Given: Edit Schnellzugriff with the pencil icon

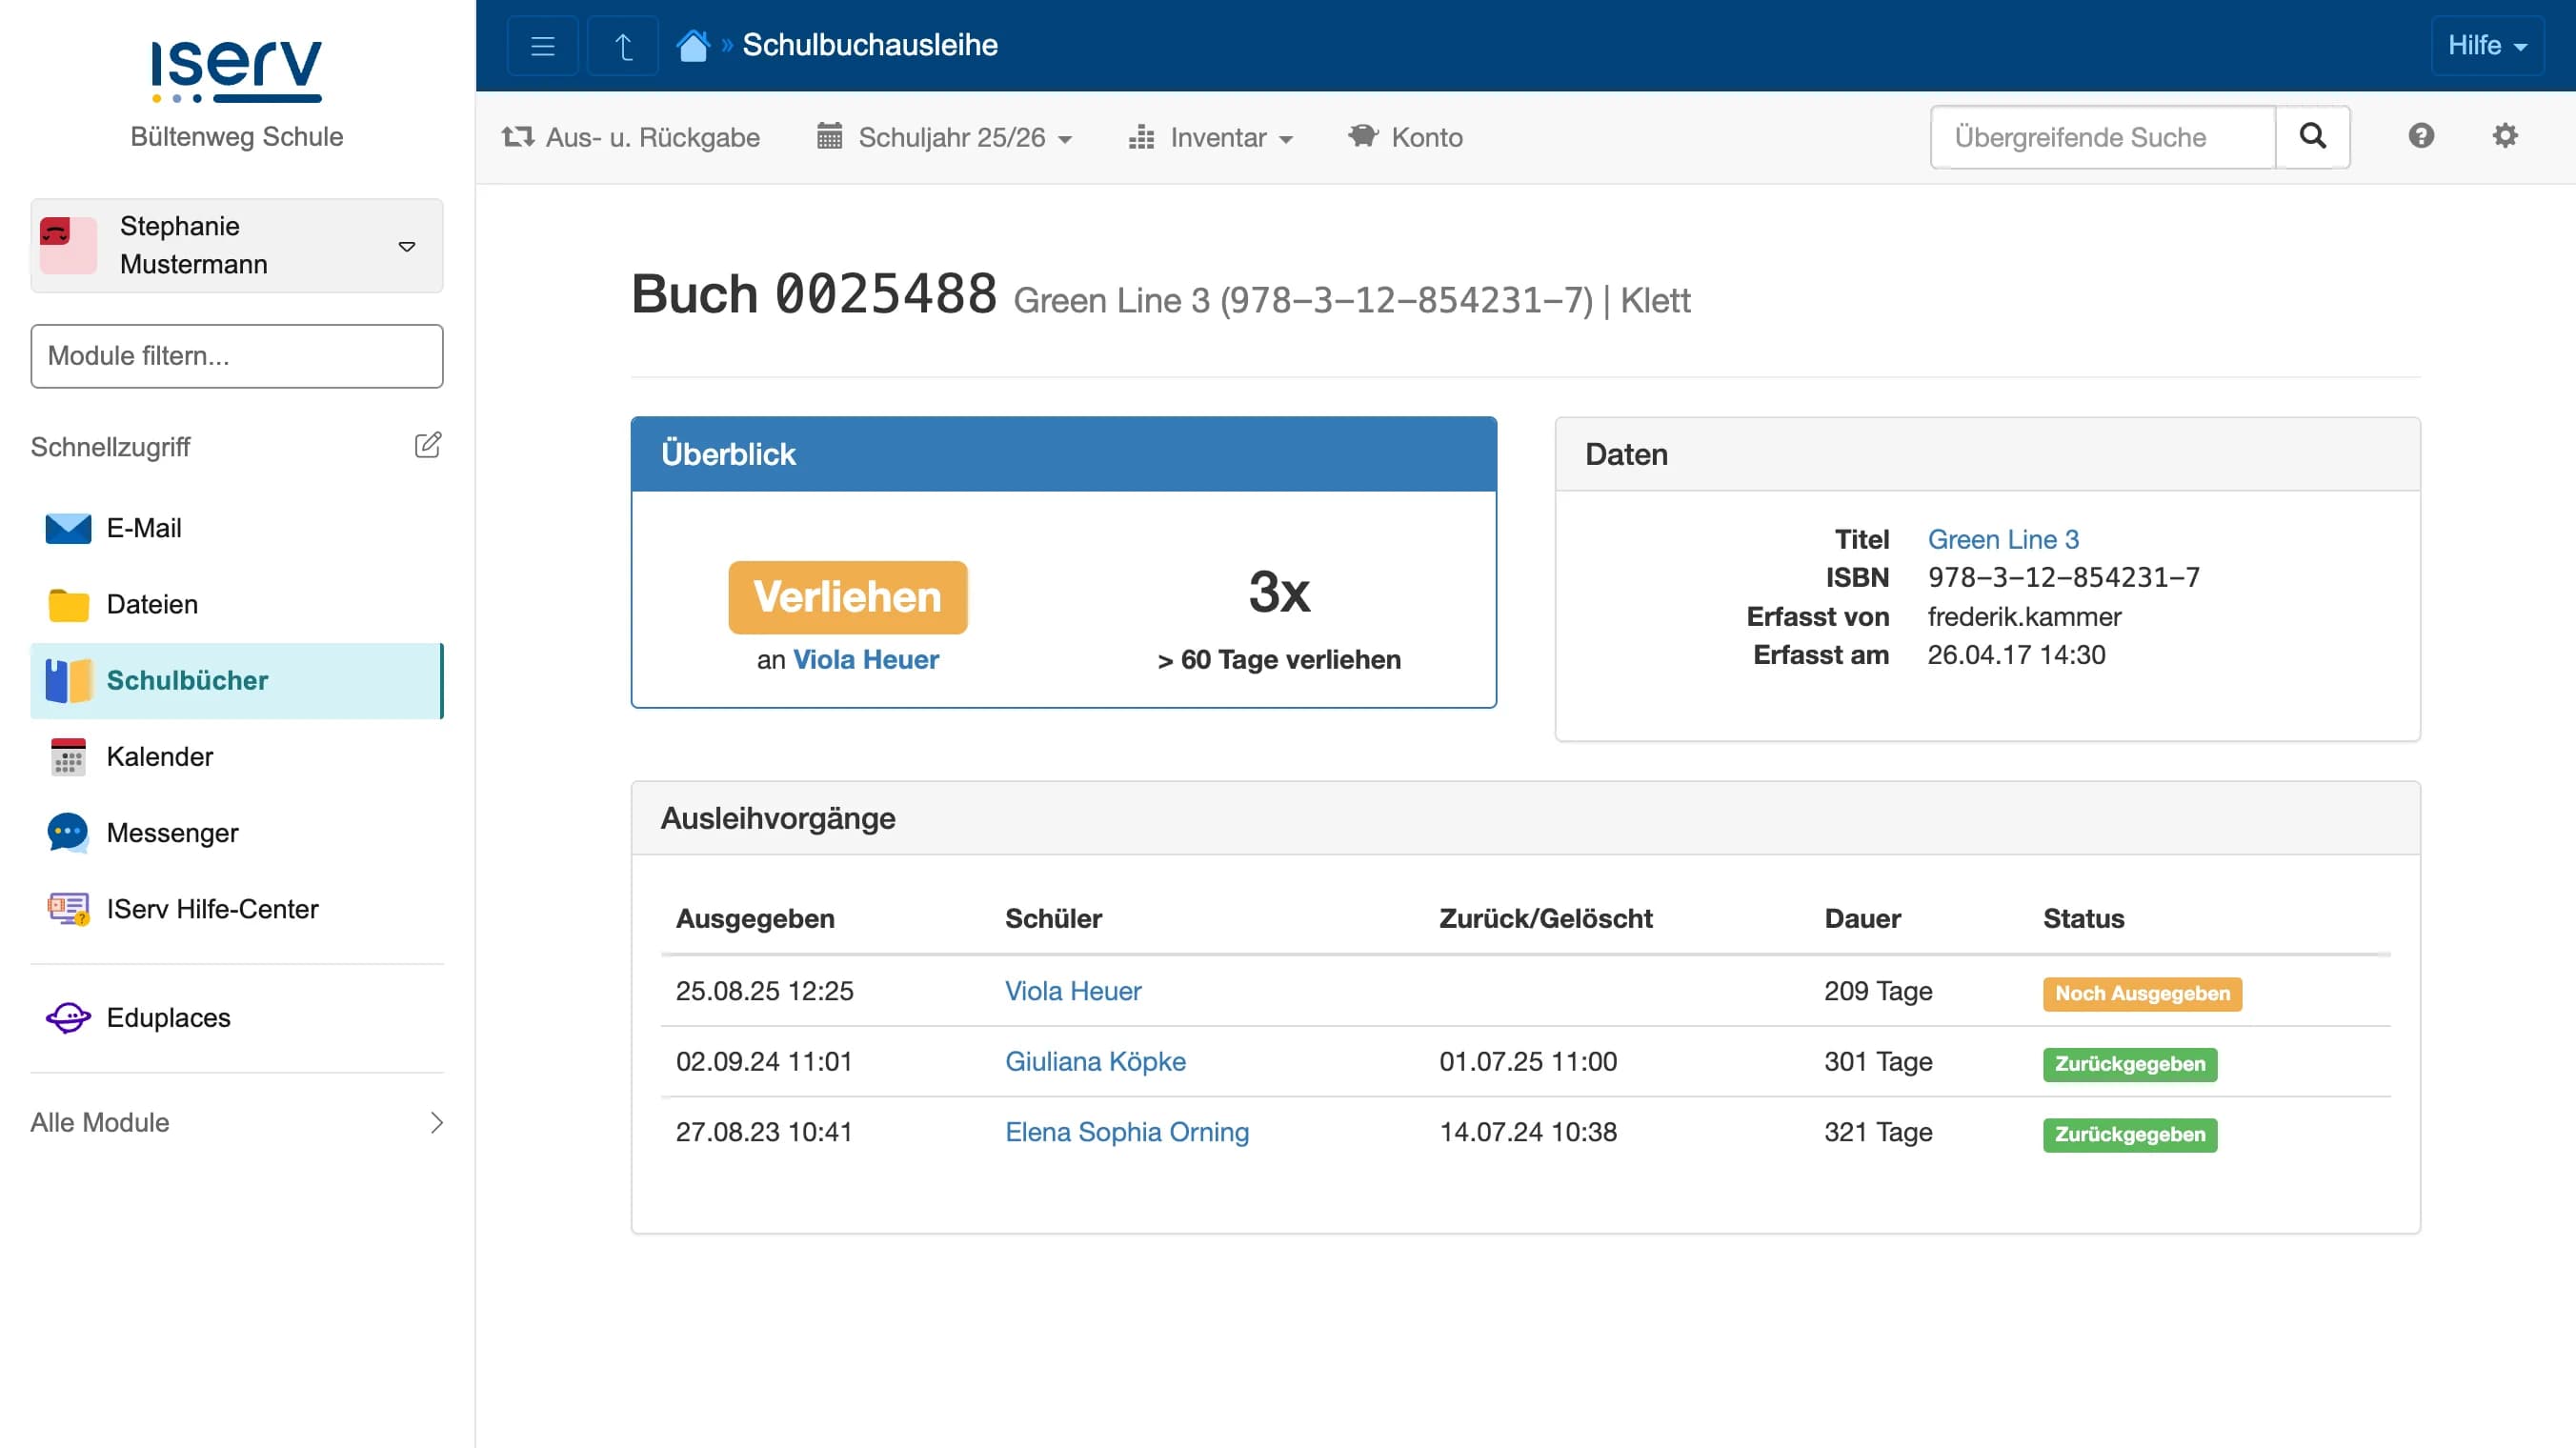Looking at the screenshot, I should click(427, 445).
